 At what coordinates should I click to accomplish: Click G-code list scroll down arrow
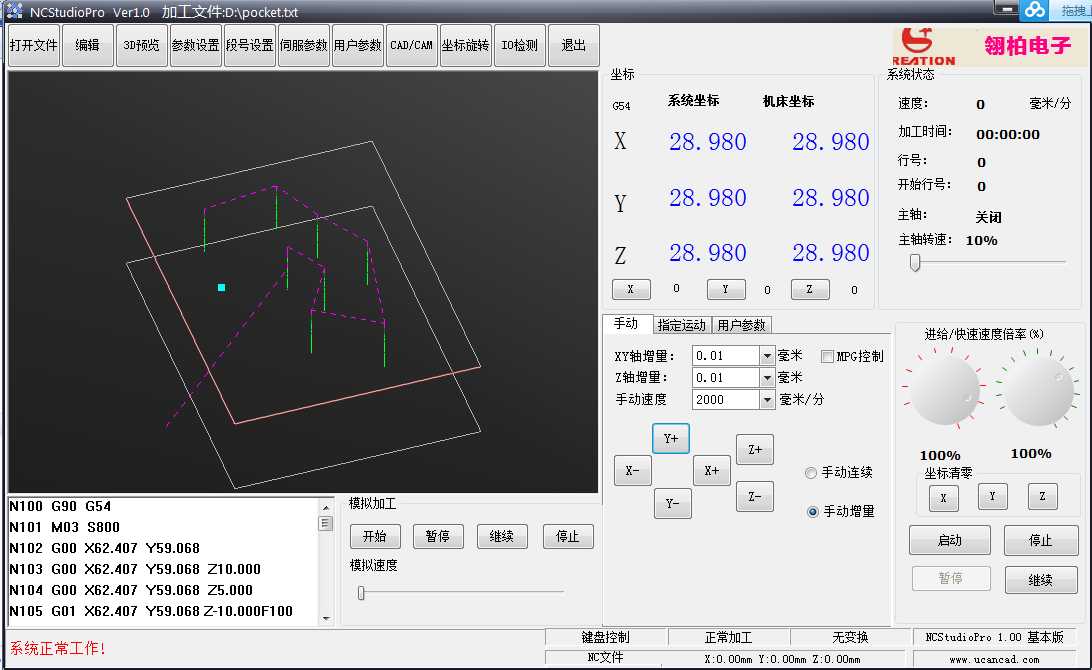pyautogui.click(x=325, y=618)
